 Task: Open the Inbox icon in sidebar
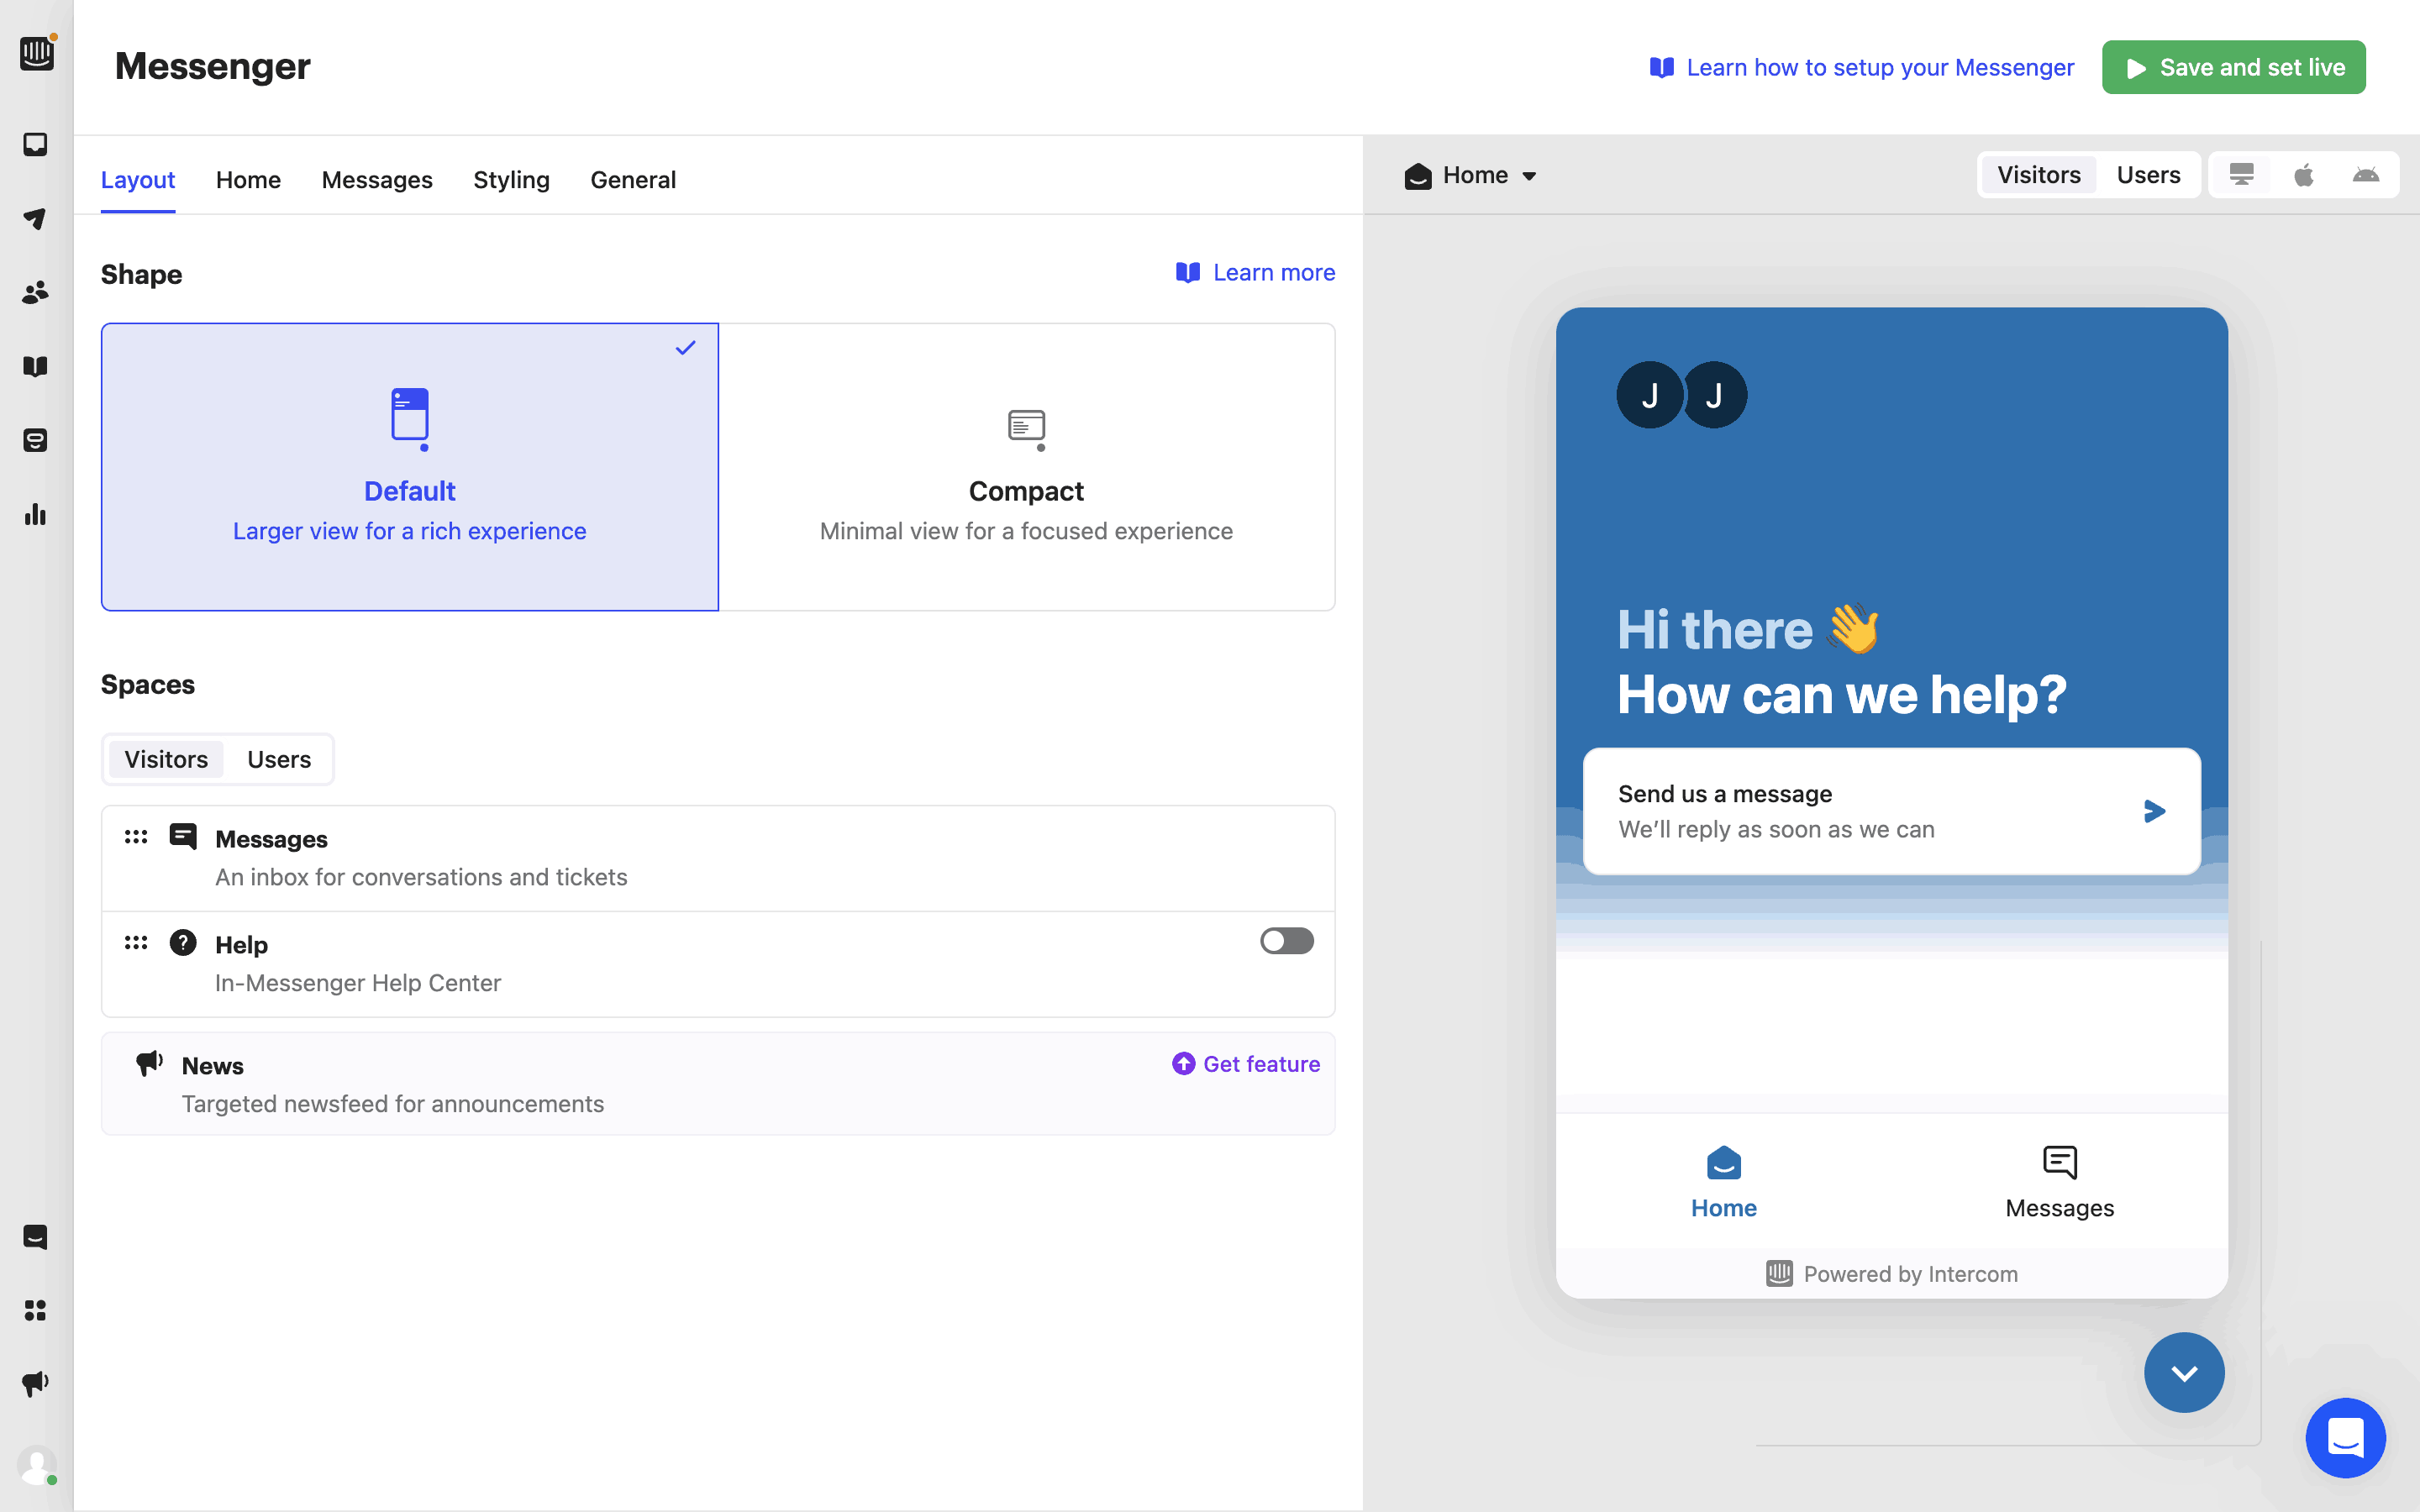36,145
